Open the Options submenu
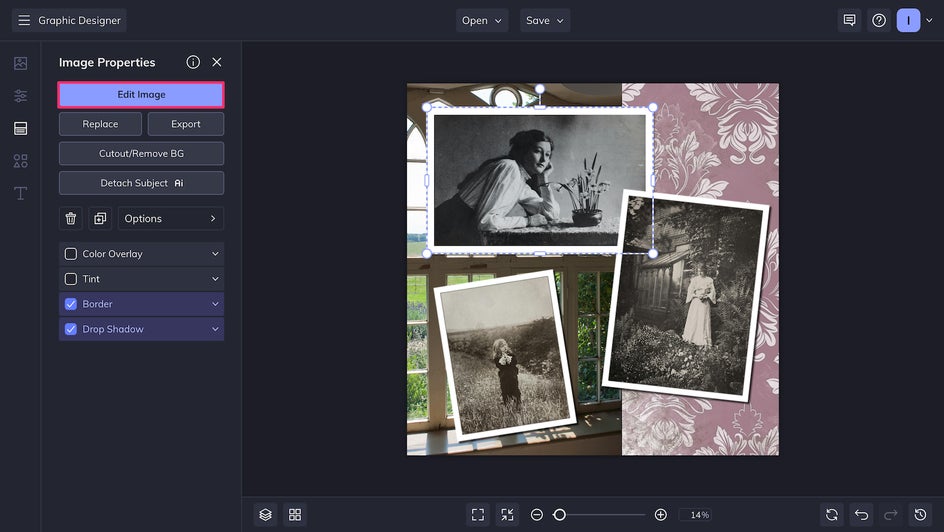Viewport: 944px width, 532px height. tap(170, 218)
